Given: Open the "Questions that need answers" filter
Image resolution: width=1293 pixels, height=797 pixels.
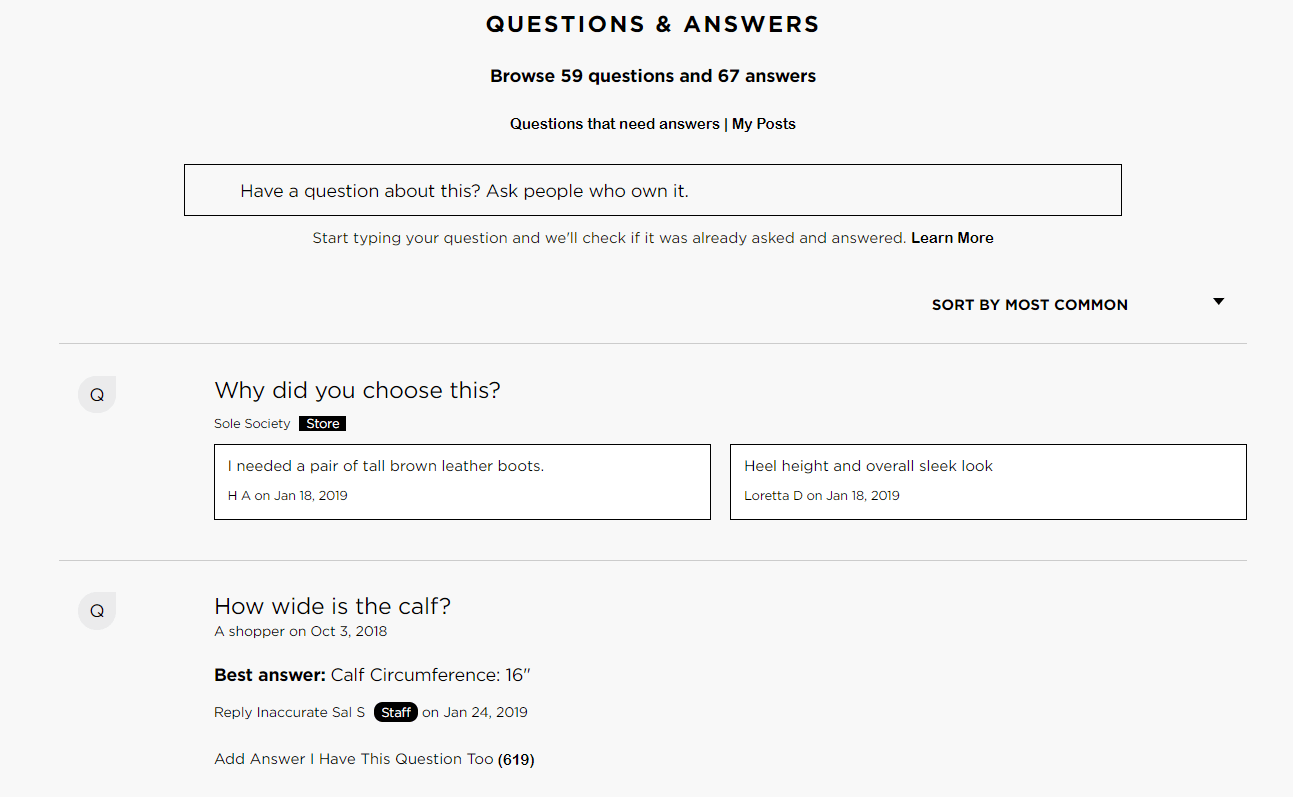Looking at the screenshot, I should coord(614,123).
